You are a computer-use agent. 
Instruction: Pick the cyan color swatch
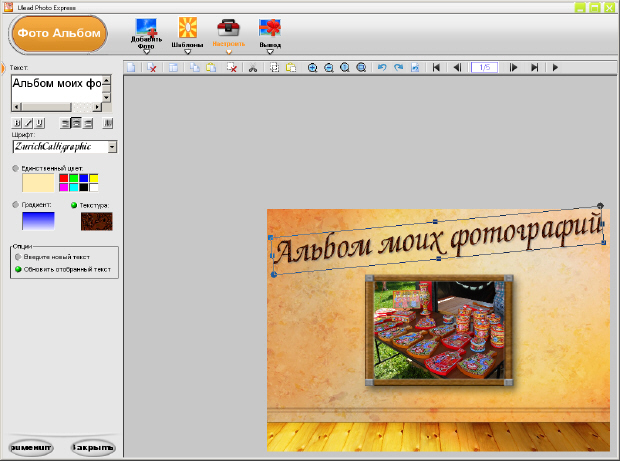74,187
